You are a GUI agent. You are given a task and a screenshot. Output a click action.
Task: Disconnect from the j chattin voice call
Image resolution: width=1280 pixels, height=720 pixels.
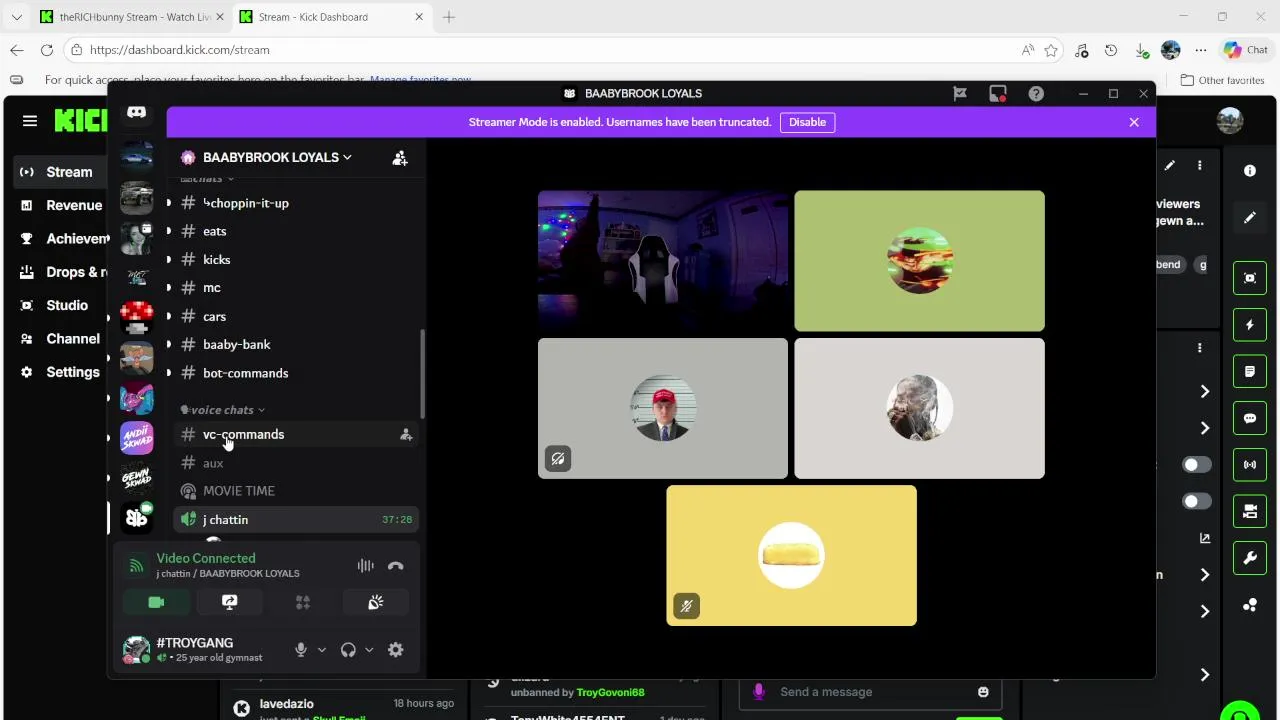tap(396, 566)
